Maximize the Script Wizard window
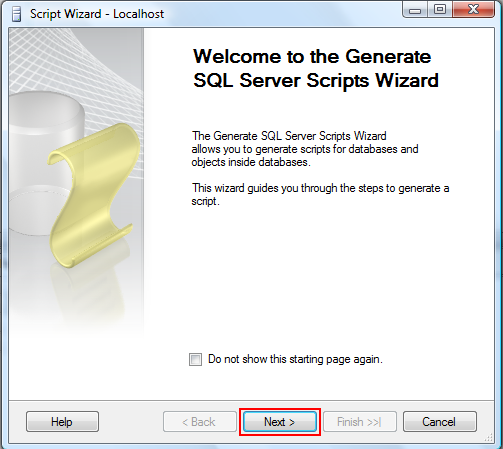Image resolution: width=503 pixels, height=449 pixels. coord(440,9)
